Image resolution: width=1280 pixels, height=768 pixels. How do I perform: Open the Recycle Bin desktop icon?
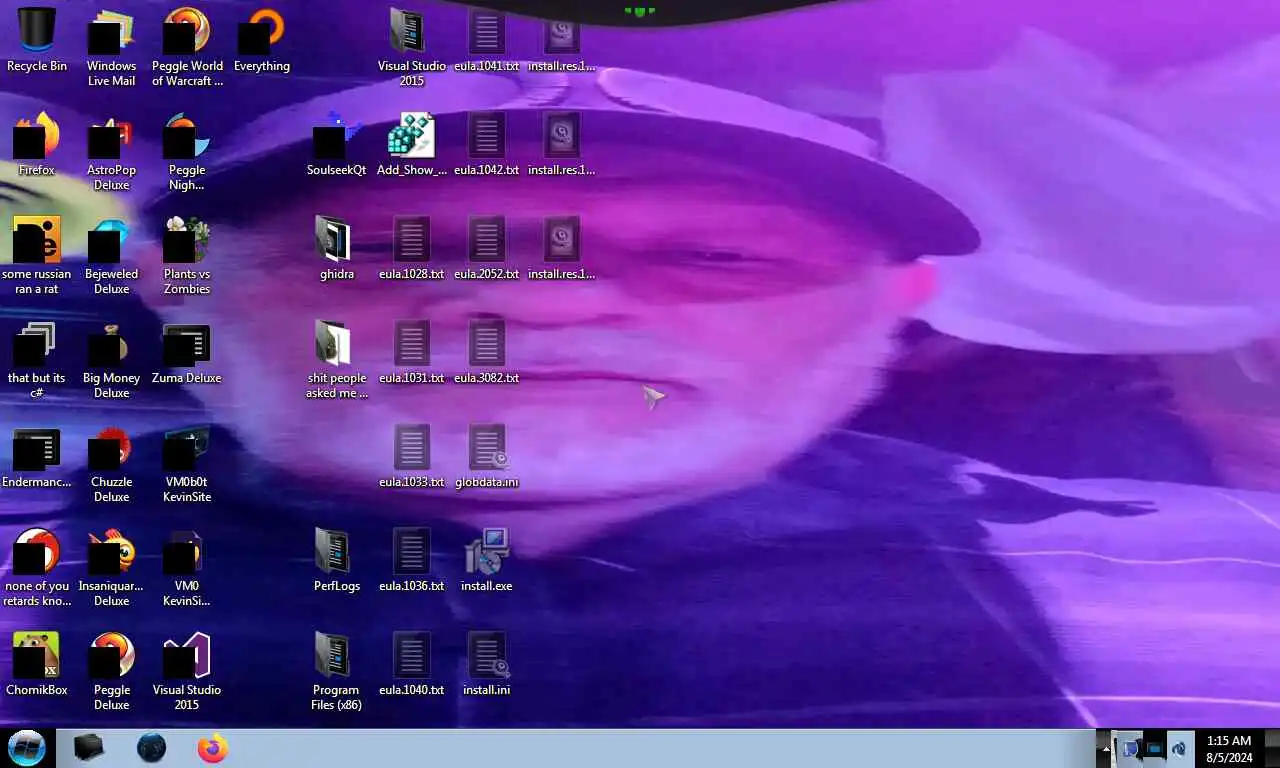coord(37,40)
